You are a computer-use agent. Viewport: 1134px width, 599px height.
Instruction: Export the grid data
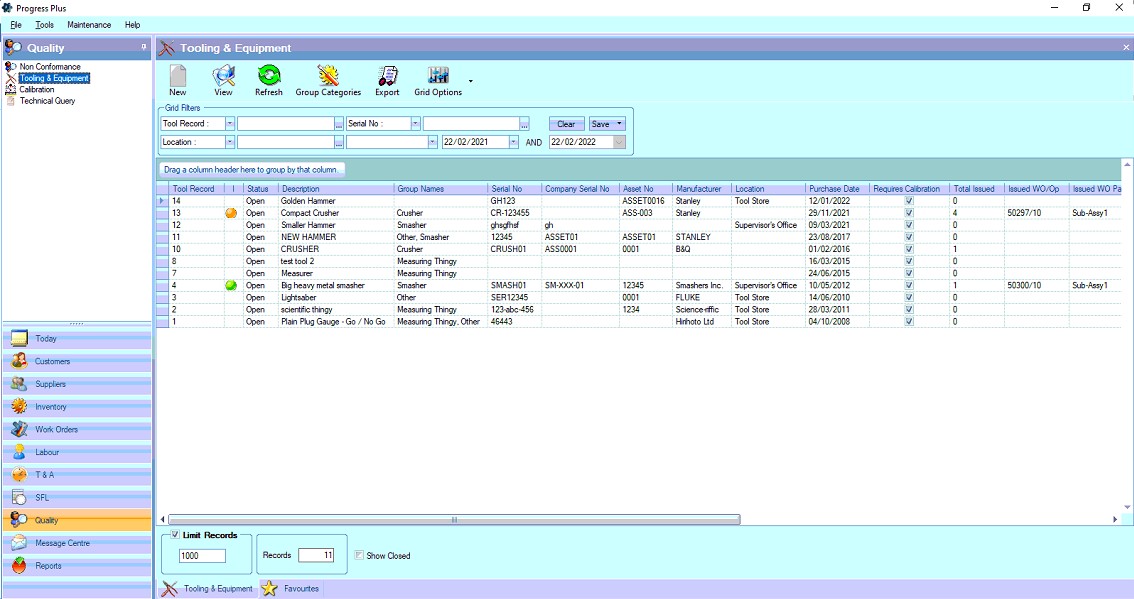click(x=387, y=78)
